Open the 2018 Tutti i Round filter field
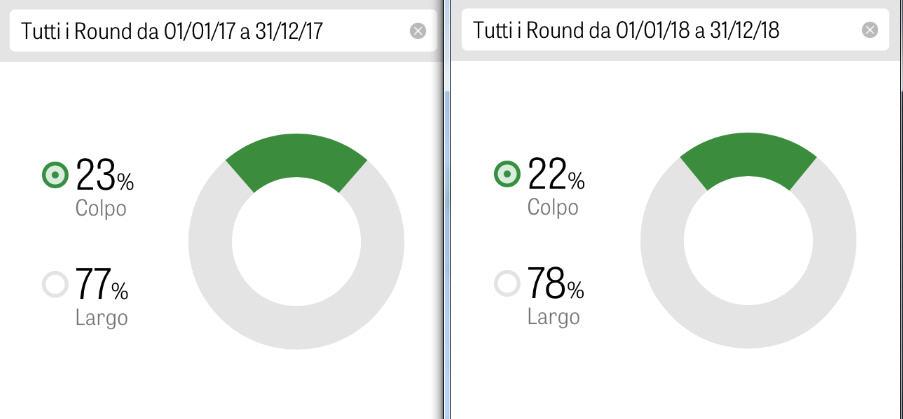 [x=650, y=30]
